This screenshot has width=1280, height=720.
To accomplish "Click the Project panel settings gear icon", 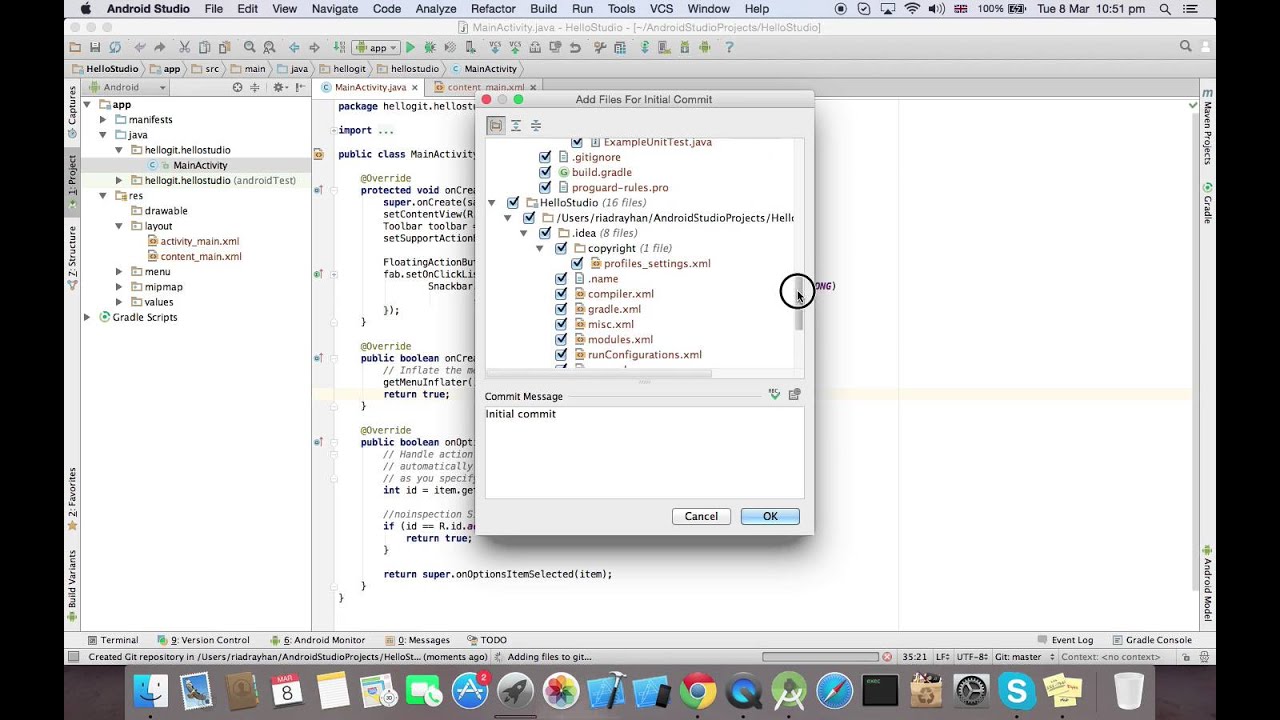I will tap(278, 87).
